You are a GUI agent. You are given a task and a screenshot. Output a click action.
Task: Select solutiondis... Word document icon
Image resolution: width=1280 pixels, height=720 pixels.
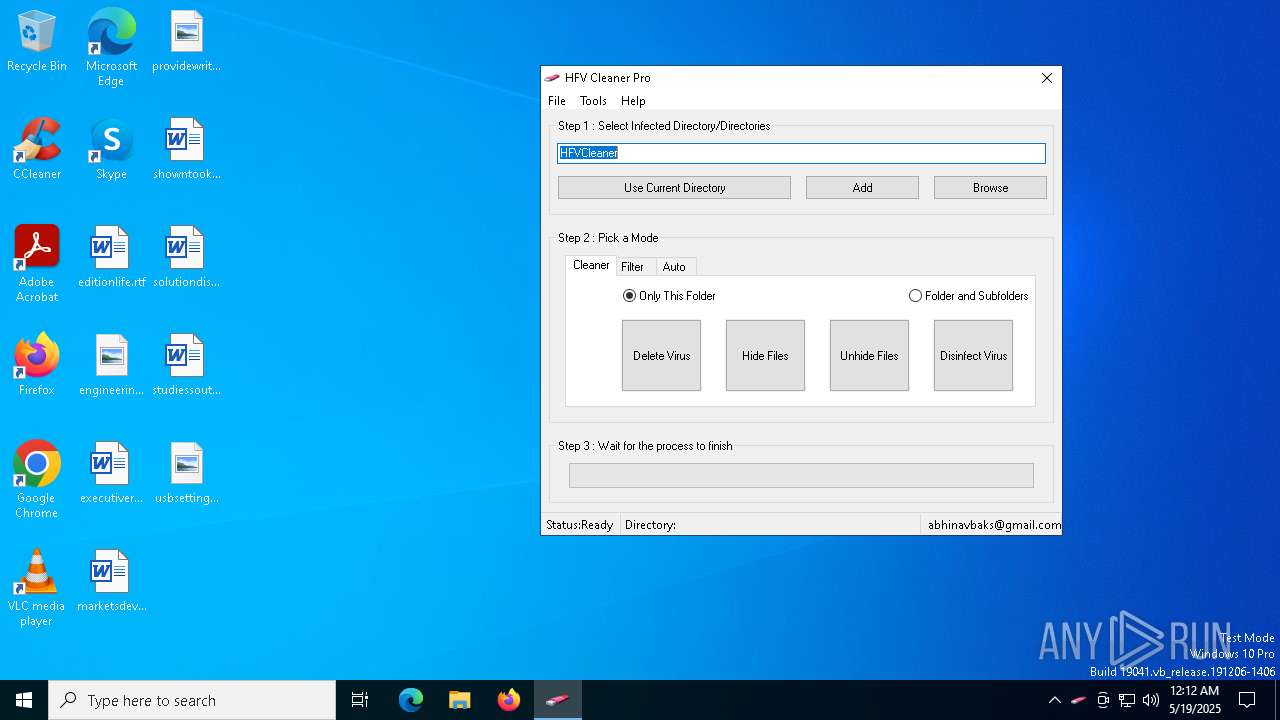coord(186,257)
